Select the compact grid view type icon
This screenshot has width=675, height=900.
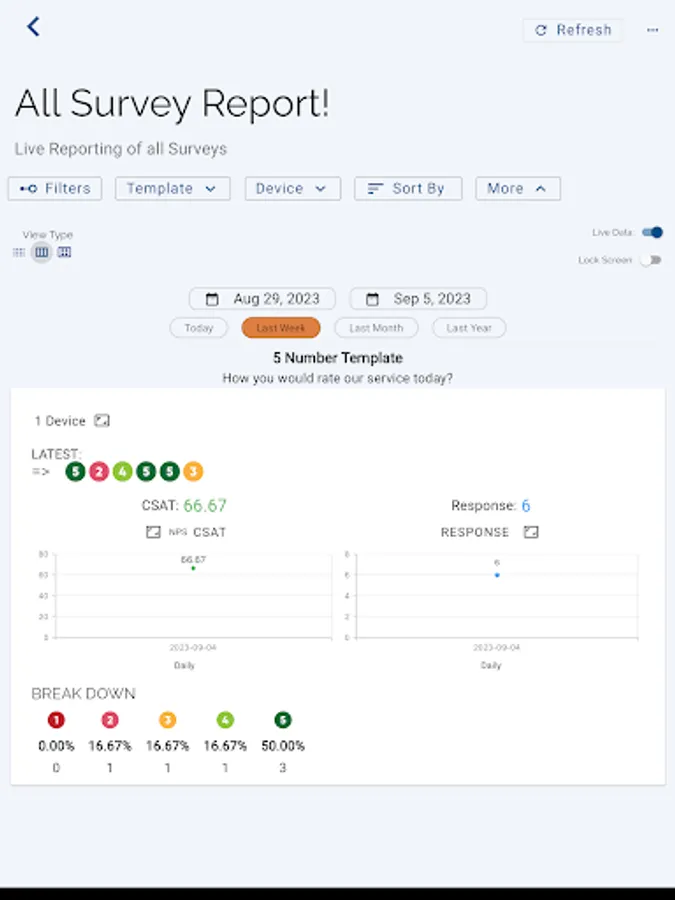[19, 252]
